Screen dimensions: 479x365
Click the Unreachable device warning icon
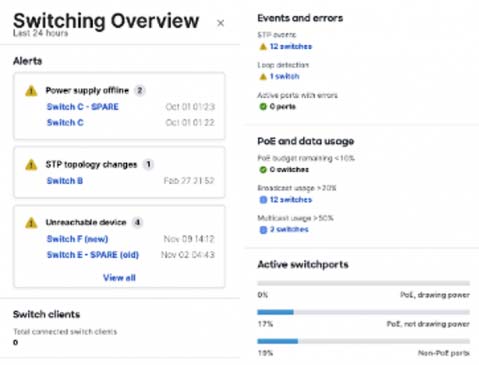pos(31,223)
